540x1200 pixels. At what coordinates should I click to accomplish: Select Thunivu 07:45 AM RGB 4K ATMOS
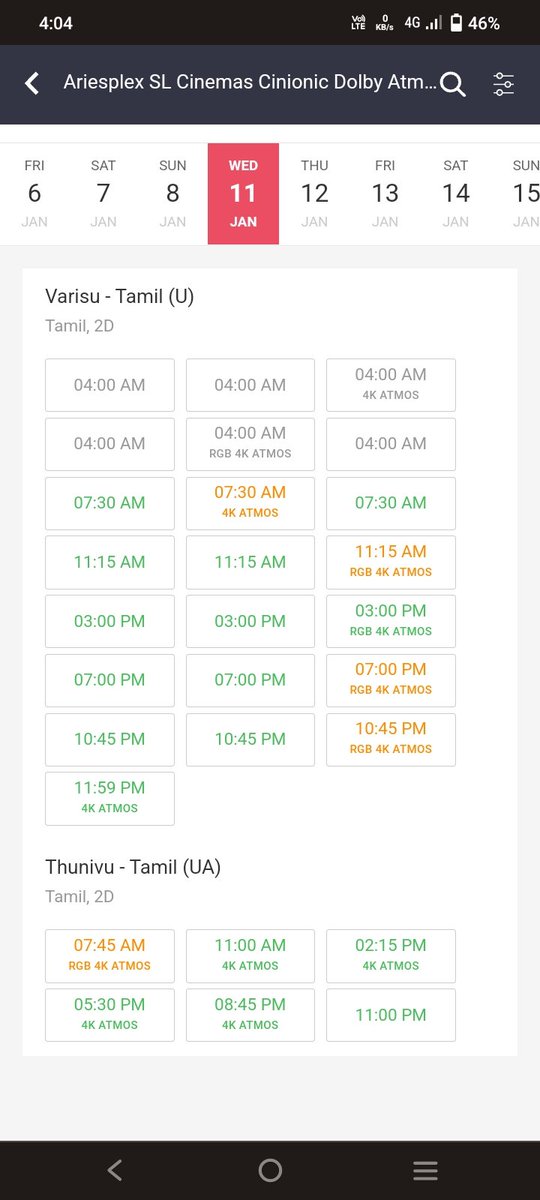pos(110,956)
